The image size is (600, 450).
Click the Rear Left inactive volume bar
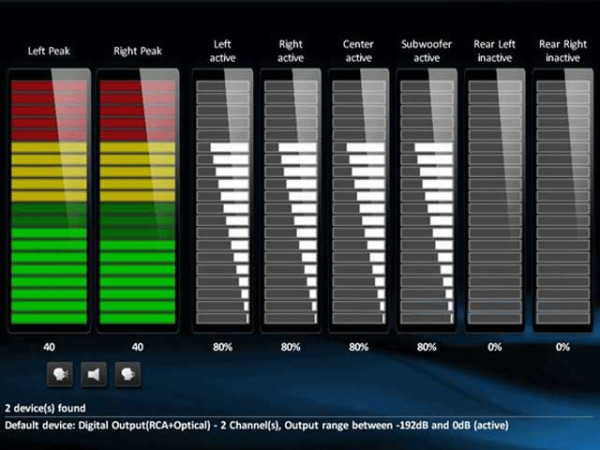pyautogui.click(x=495, y=203)
